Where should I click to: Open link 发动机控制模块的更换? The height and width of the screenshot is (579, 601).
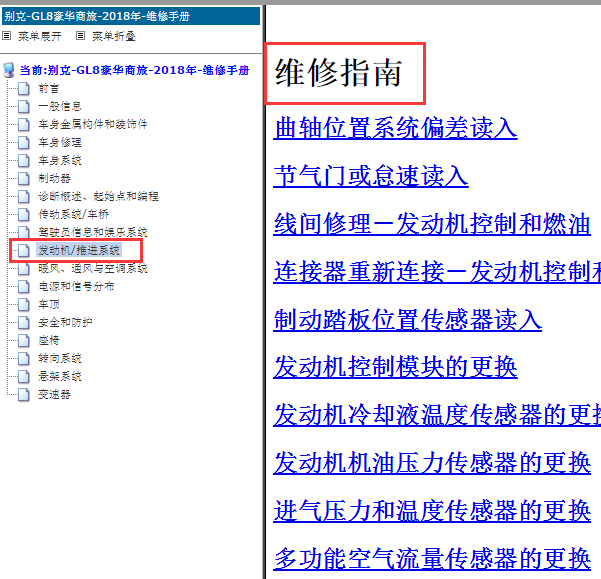pos(396,368)
